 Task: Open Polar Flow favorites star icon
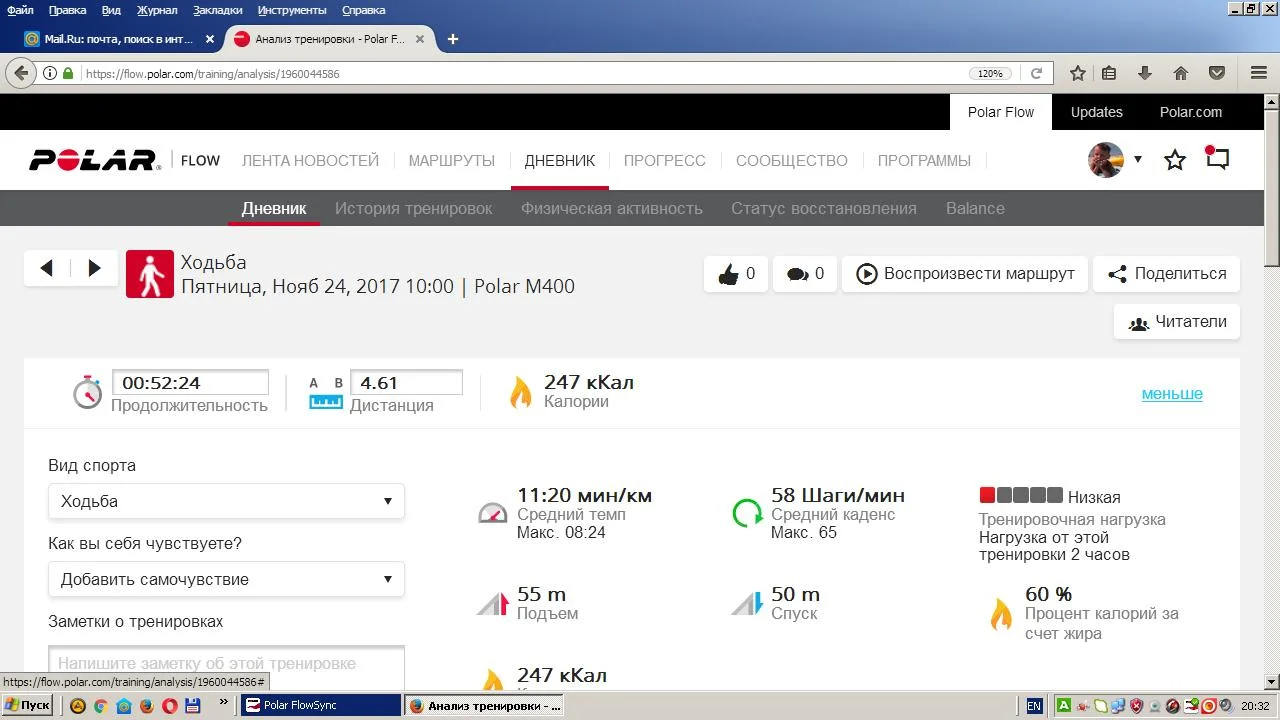coord(1175,160)
